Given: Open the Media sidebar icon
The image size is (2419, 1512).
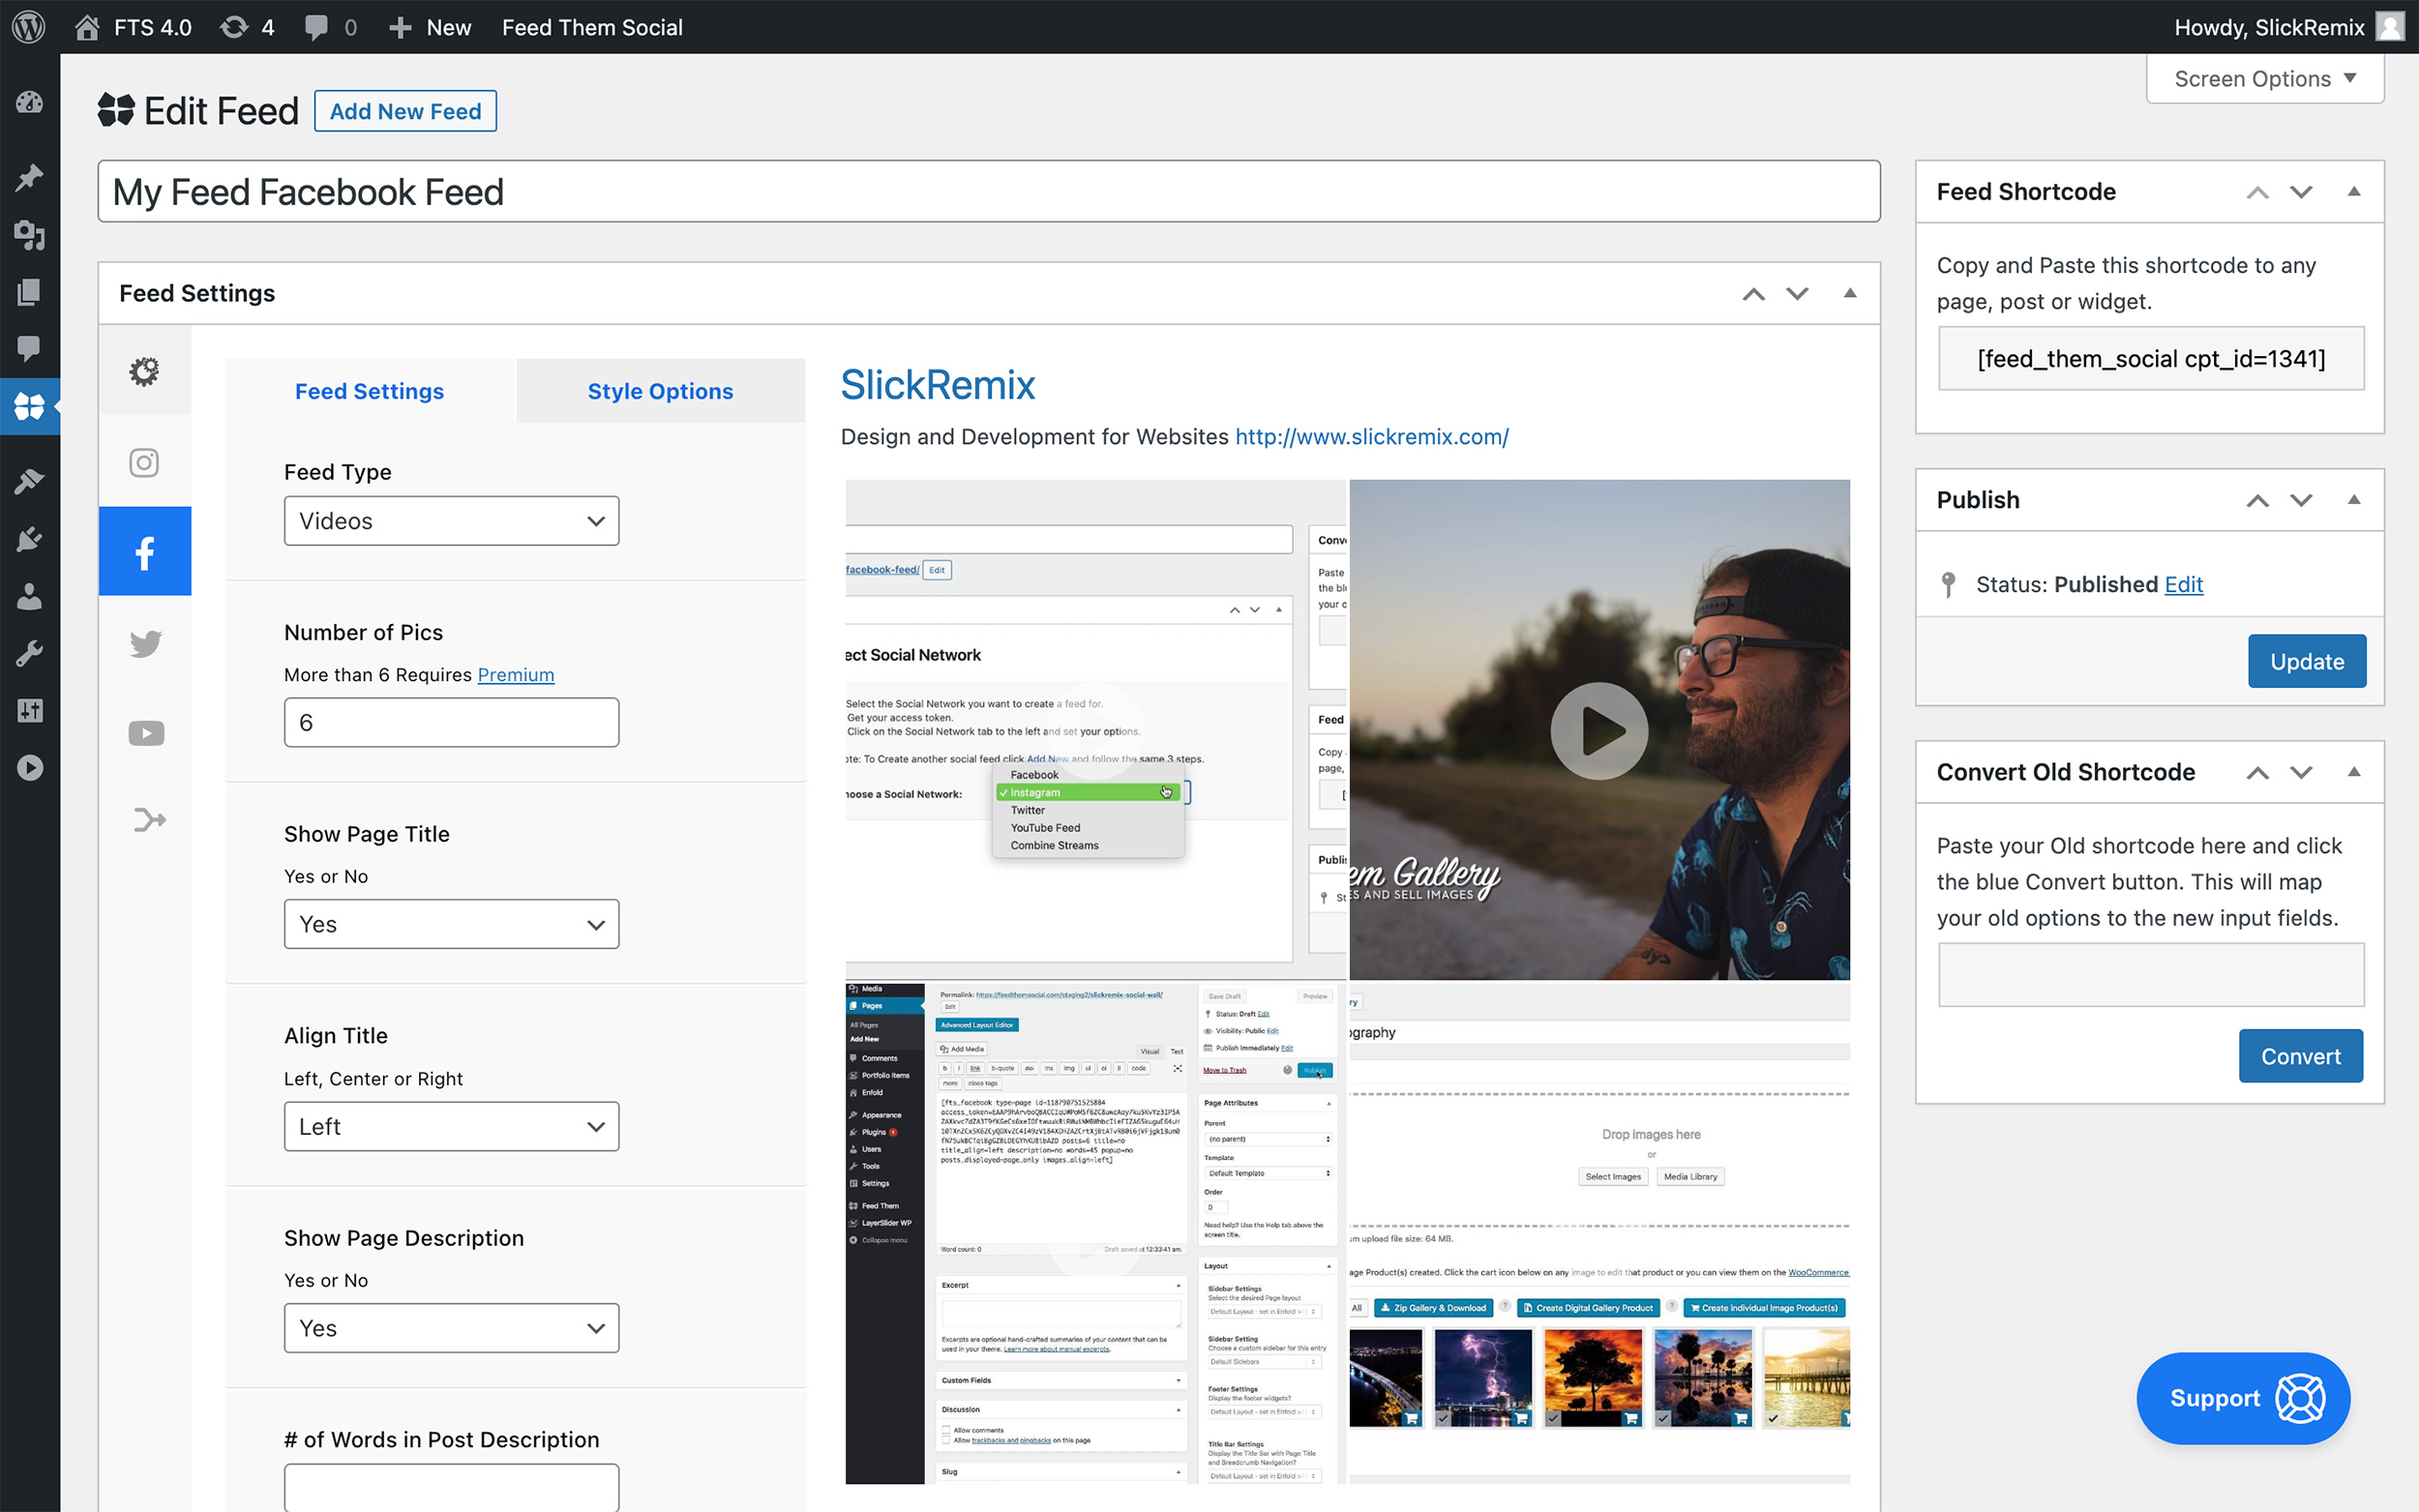Looking at the screenshot, I should click(30, 235).
